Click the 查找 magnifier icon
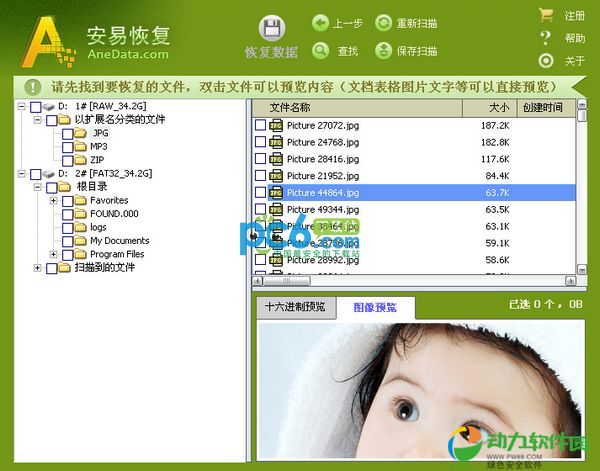 320,50
